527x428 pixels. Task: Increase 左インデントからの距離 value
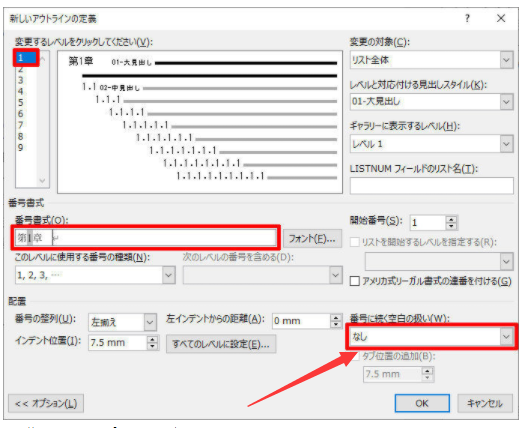pyautogui.click(x=336, y=317)
